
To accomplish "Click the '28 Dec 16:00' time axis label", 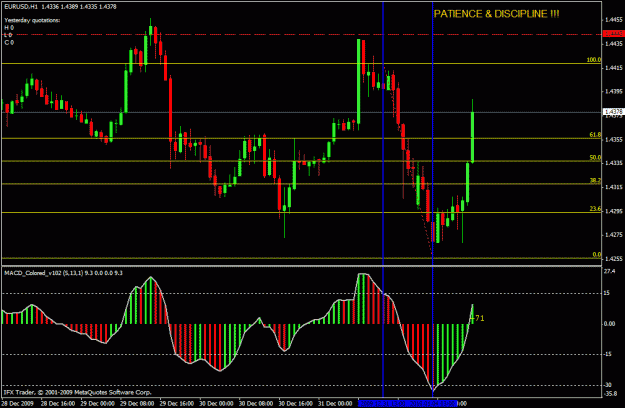I will pos(58,403).
